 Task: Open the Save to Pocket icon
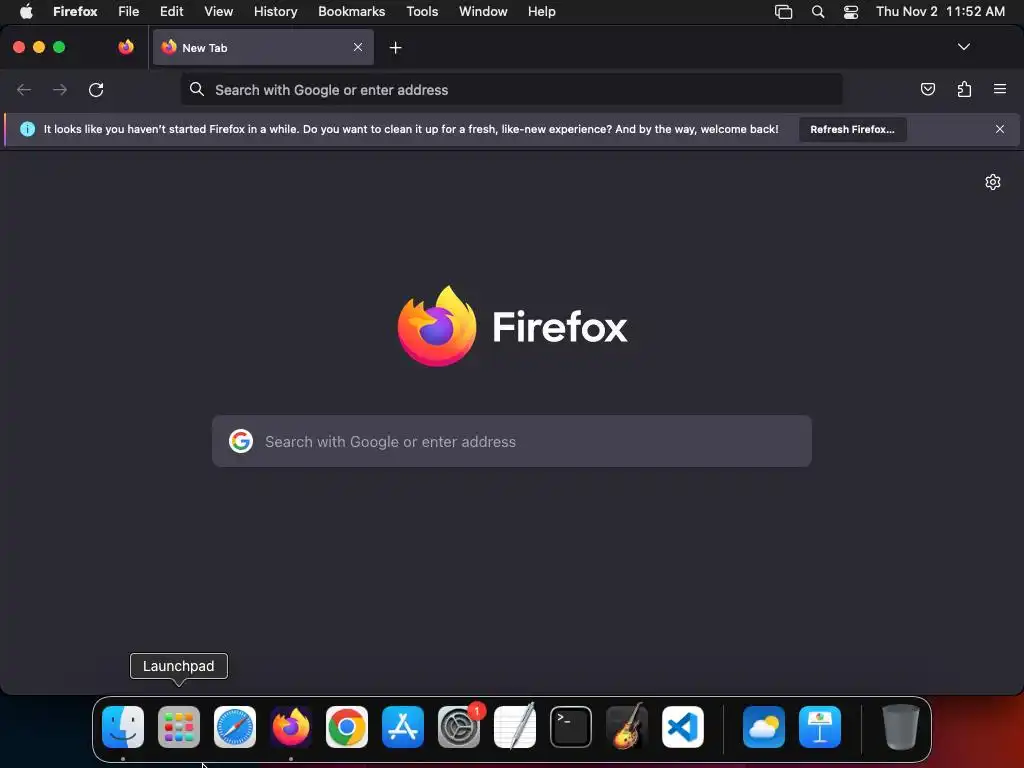[927, 89]
